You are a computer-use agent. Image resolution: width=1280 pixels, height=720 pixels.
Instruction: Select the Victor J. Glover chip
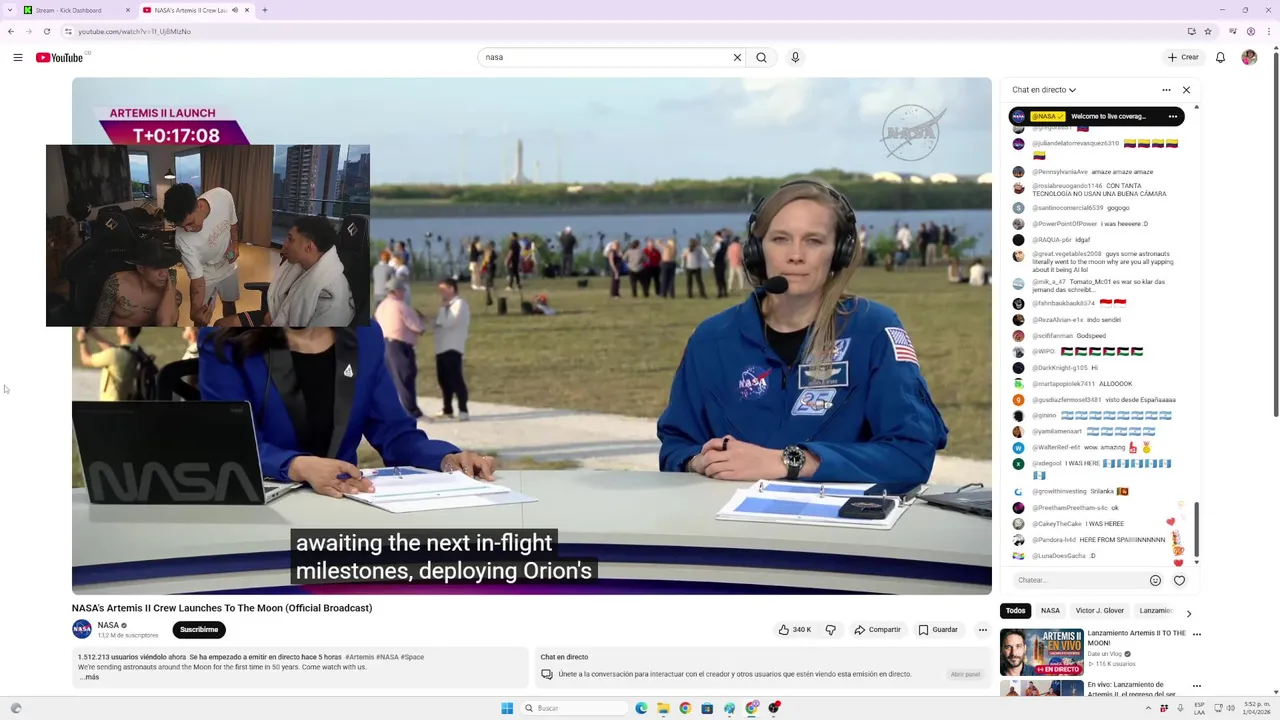(1099, 611)
